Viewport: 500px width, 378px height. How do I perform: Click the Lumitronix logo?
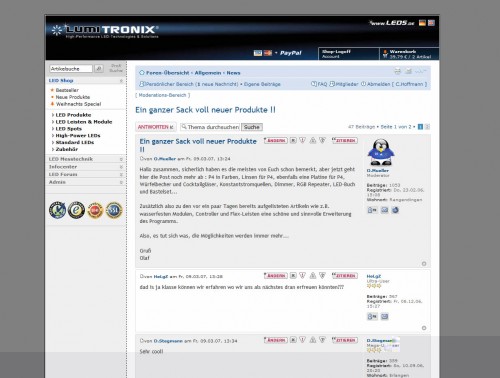(105, 31)
